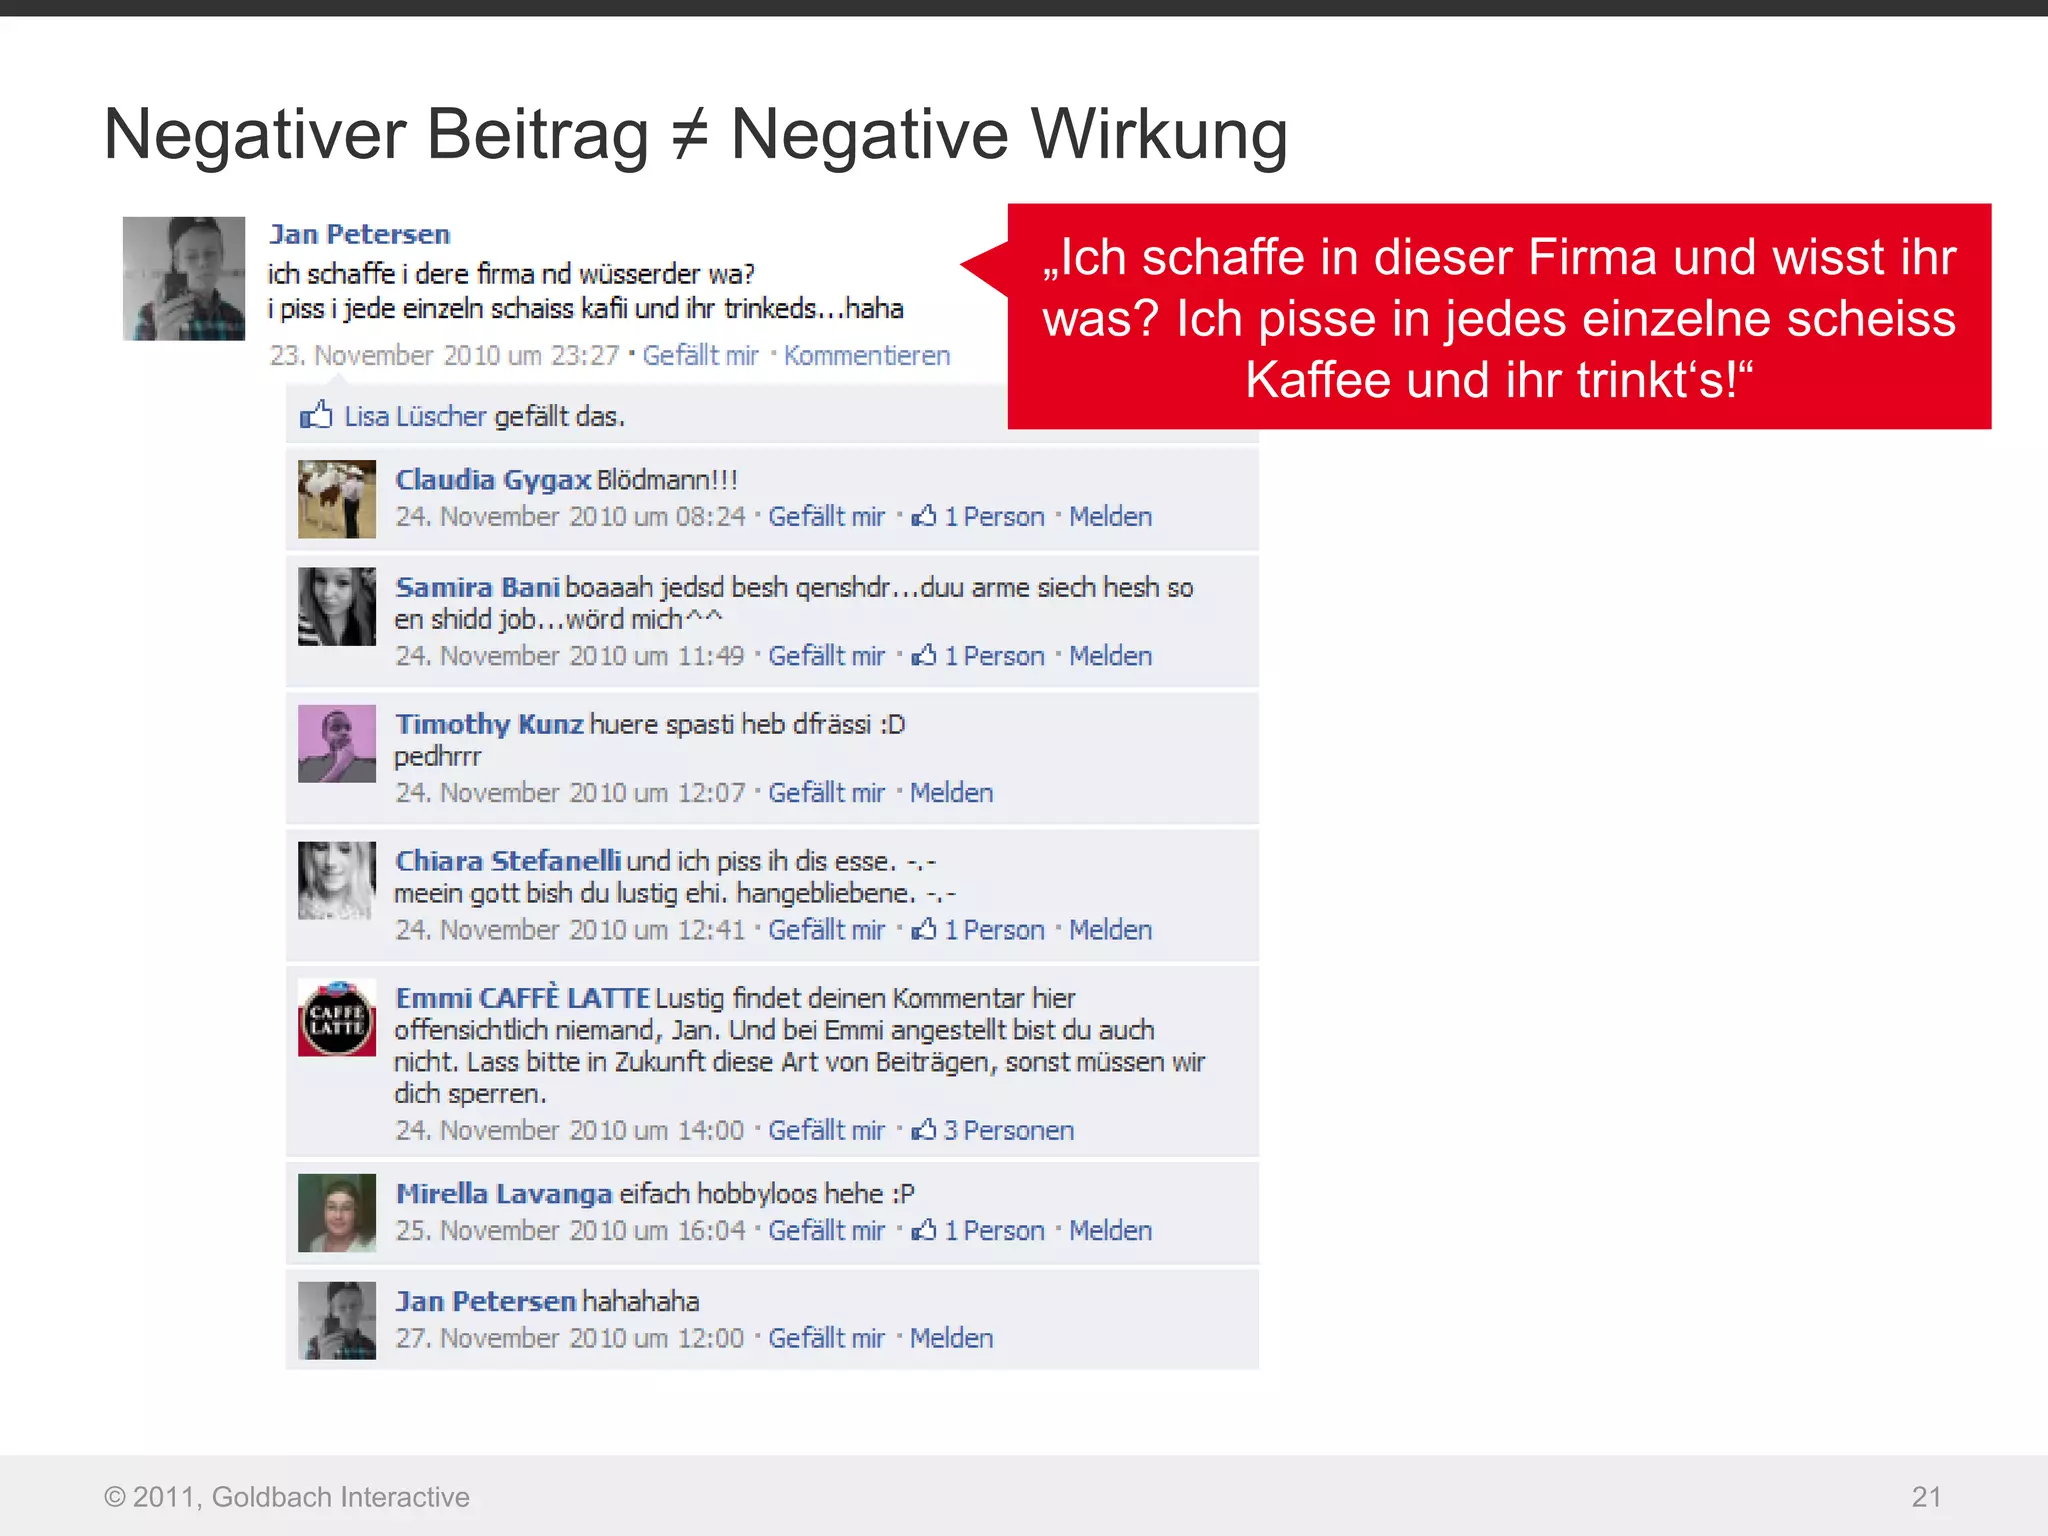The image size is (2048, 1536).
Task: Click the red translation callout box
Action: tap(1499, 317)
